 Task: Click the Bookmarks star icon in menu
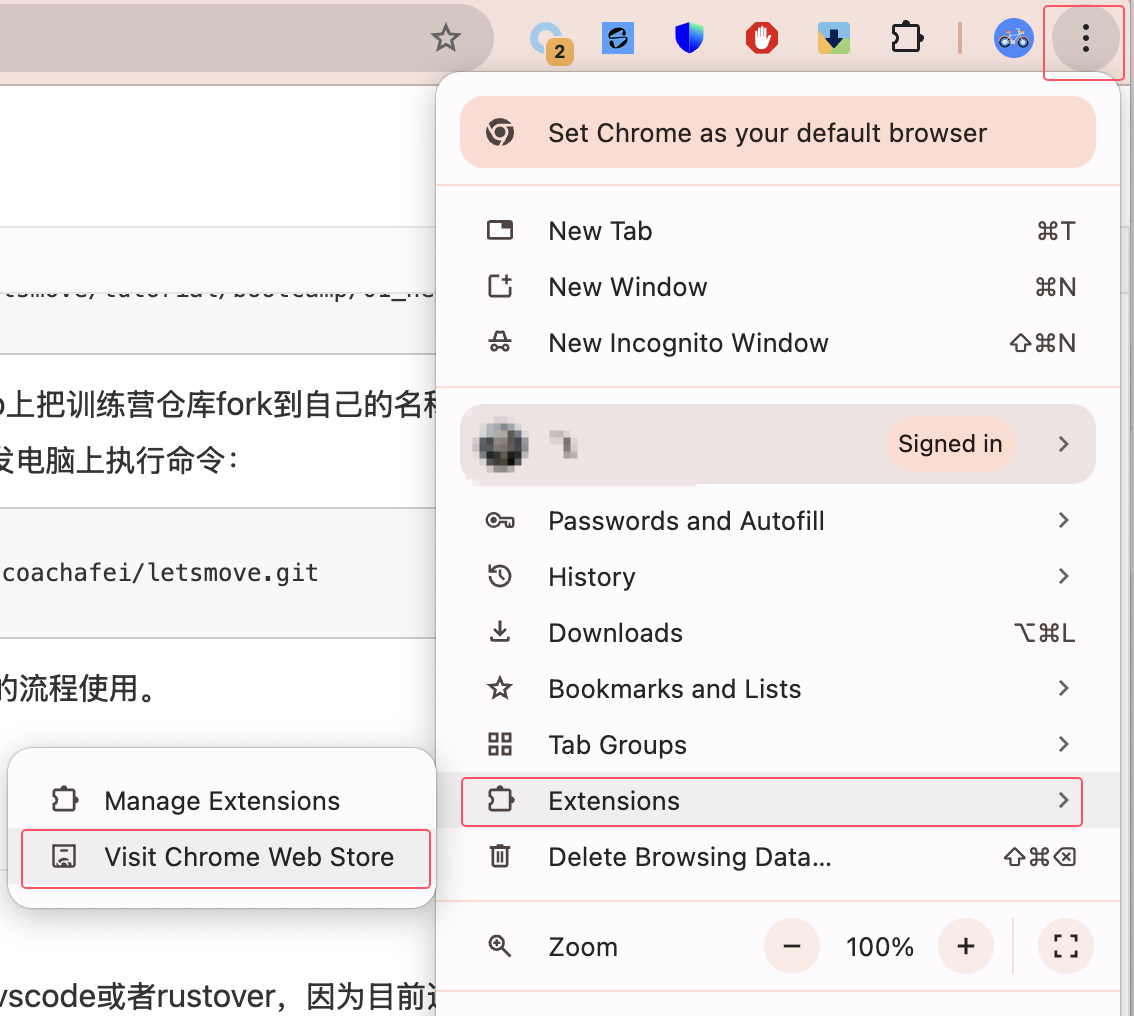pos(500,688)
